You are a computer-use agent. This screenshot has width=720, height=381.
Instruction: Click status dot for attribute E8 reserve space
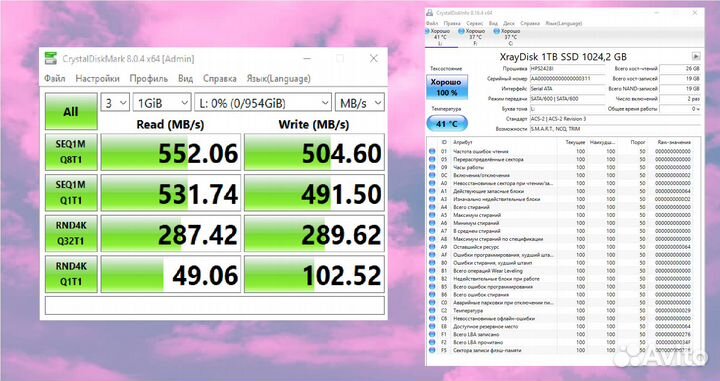click(432, 326)
